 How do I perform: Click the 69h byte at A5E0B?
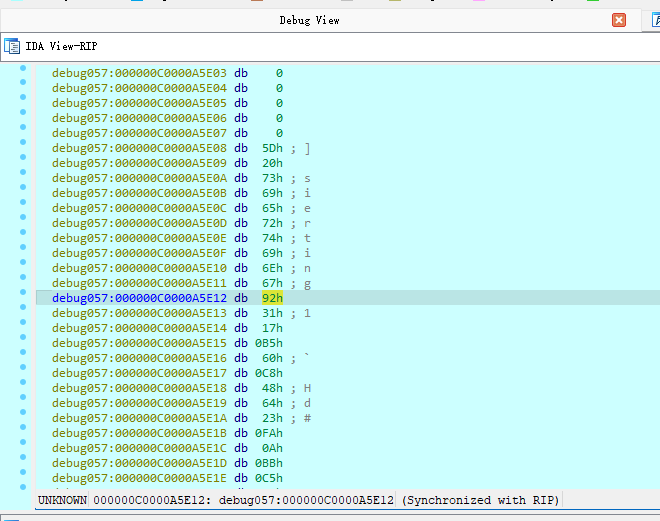(272, 193)
